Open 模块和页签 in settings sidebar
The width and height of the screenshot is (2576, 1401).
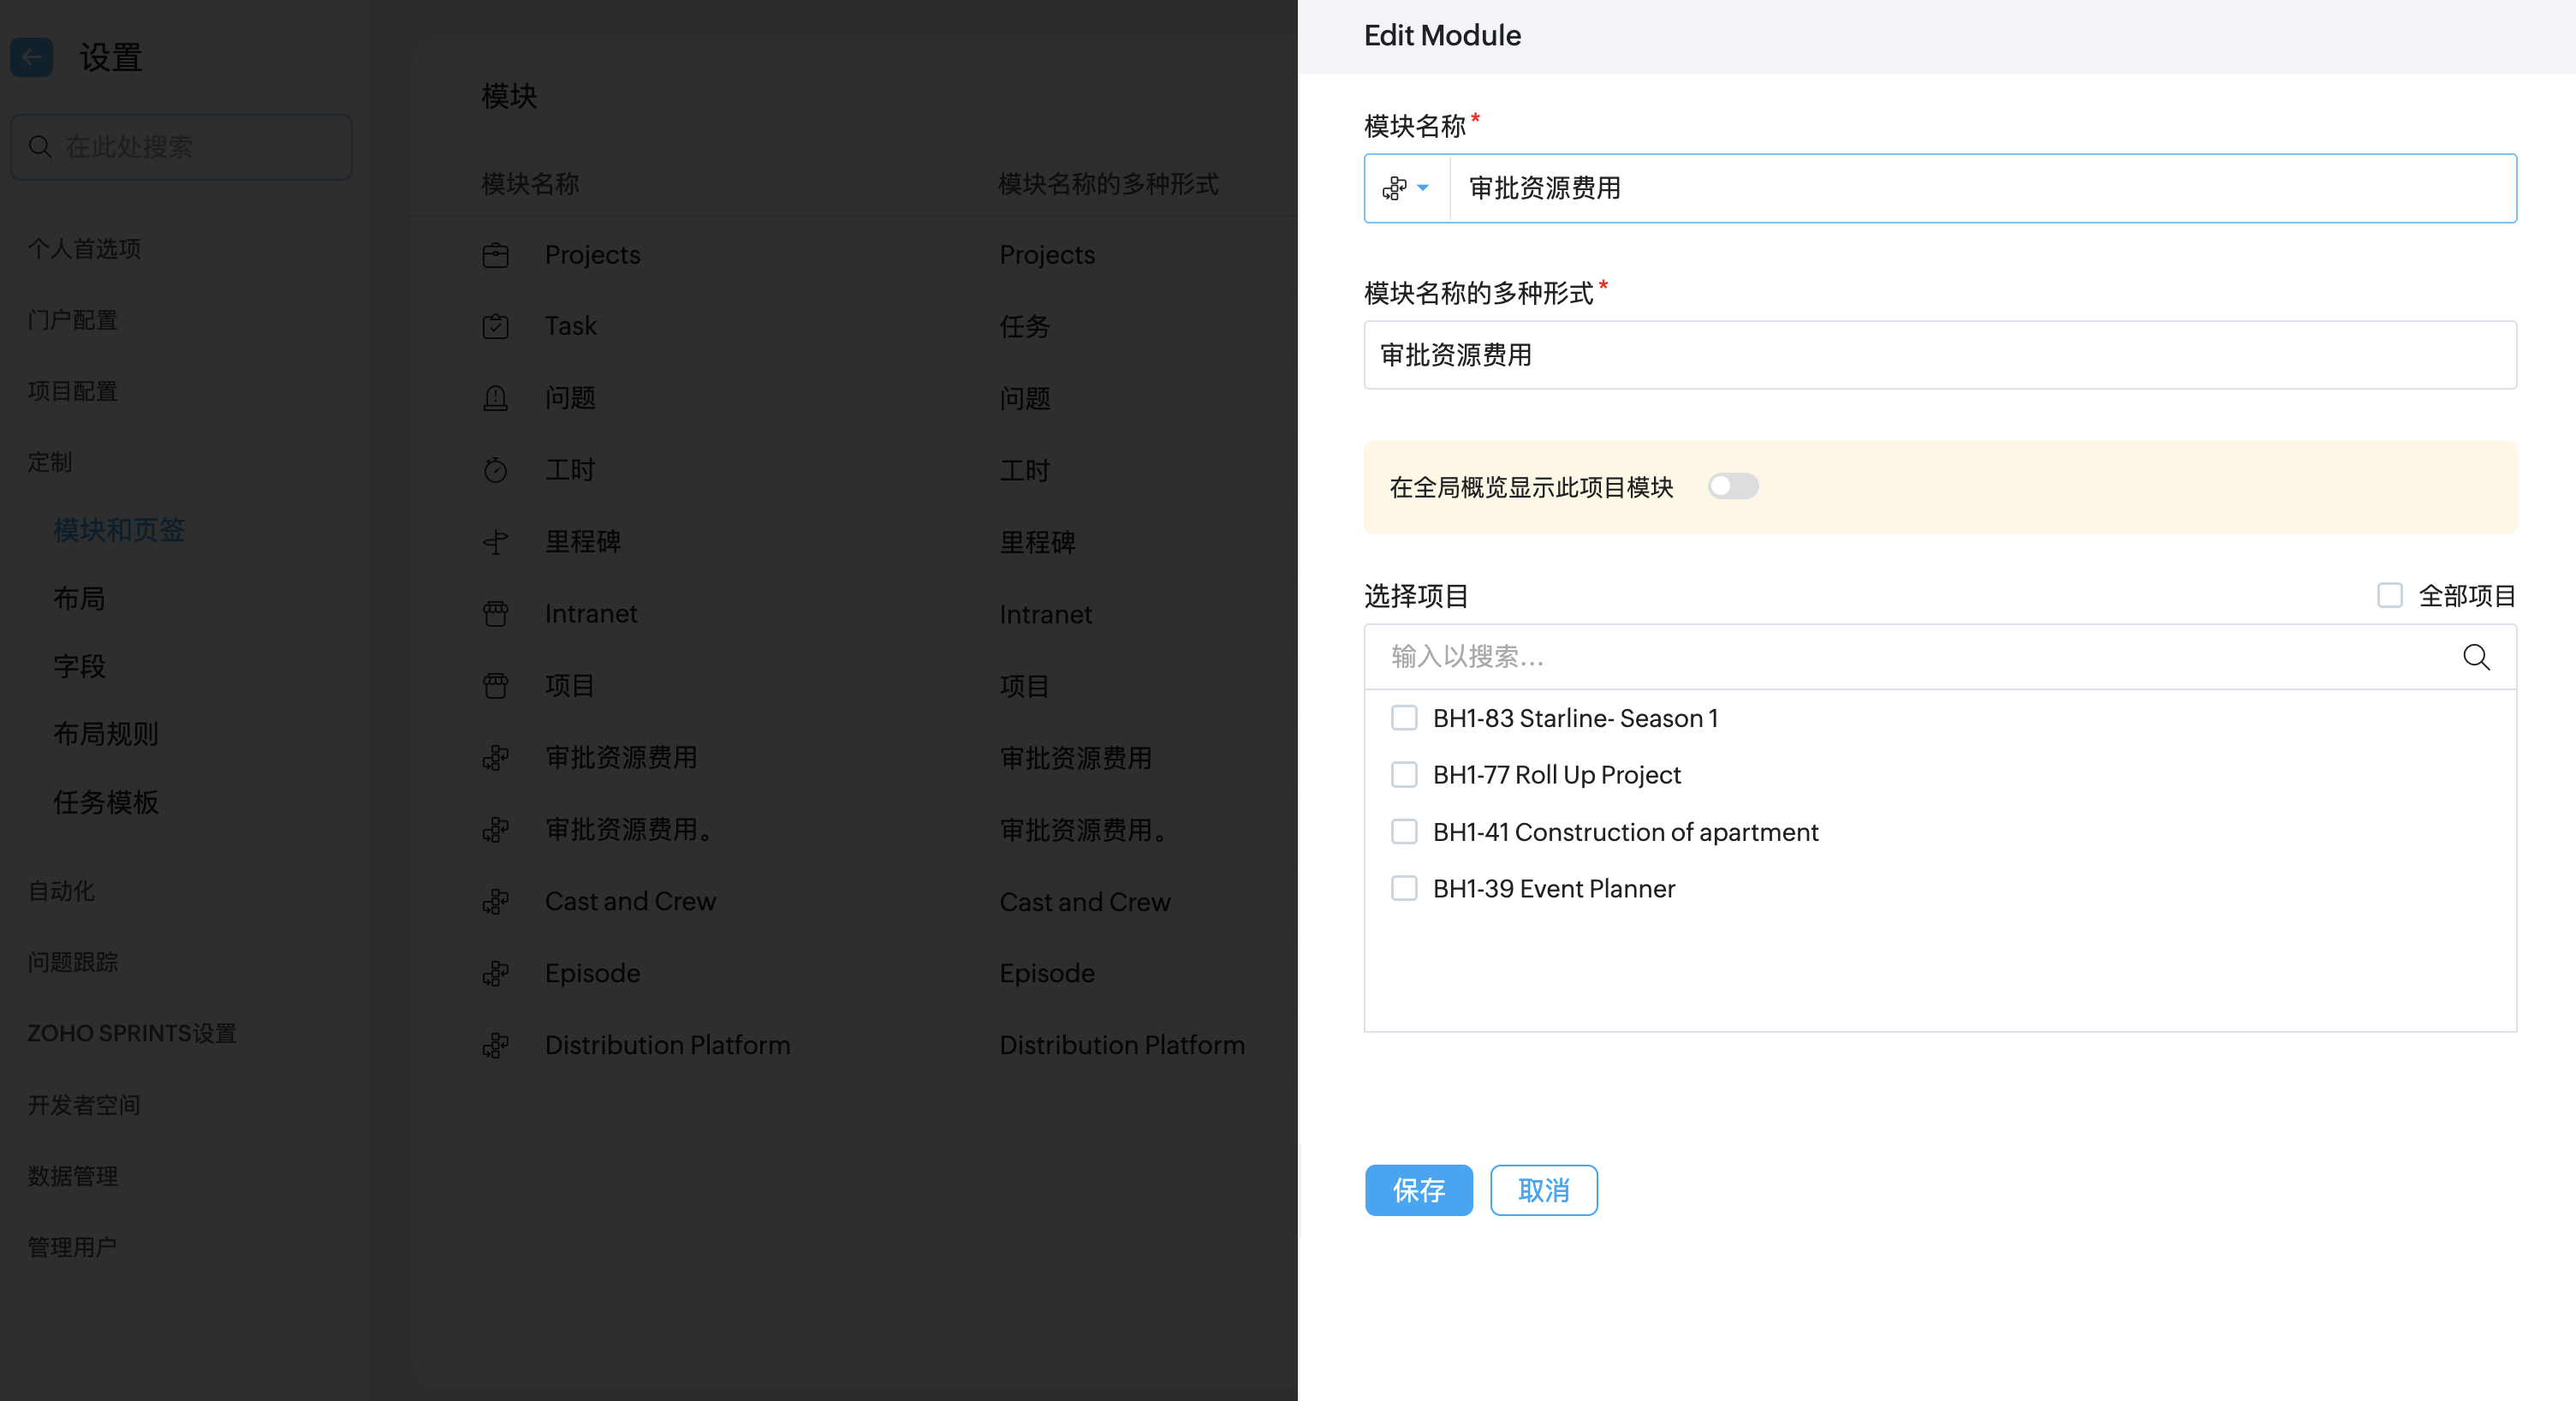click(119, 530)
